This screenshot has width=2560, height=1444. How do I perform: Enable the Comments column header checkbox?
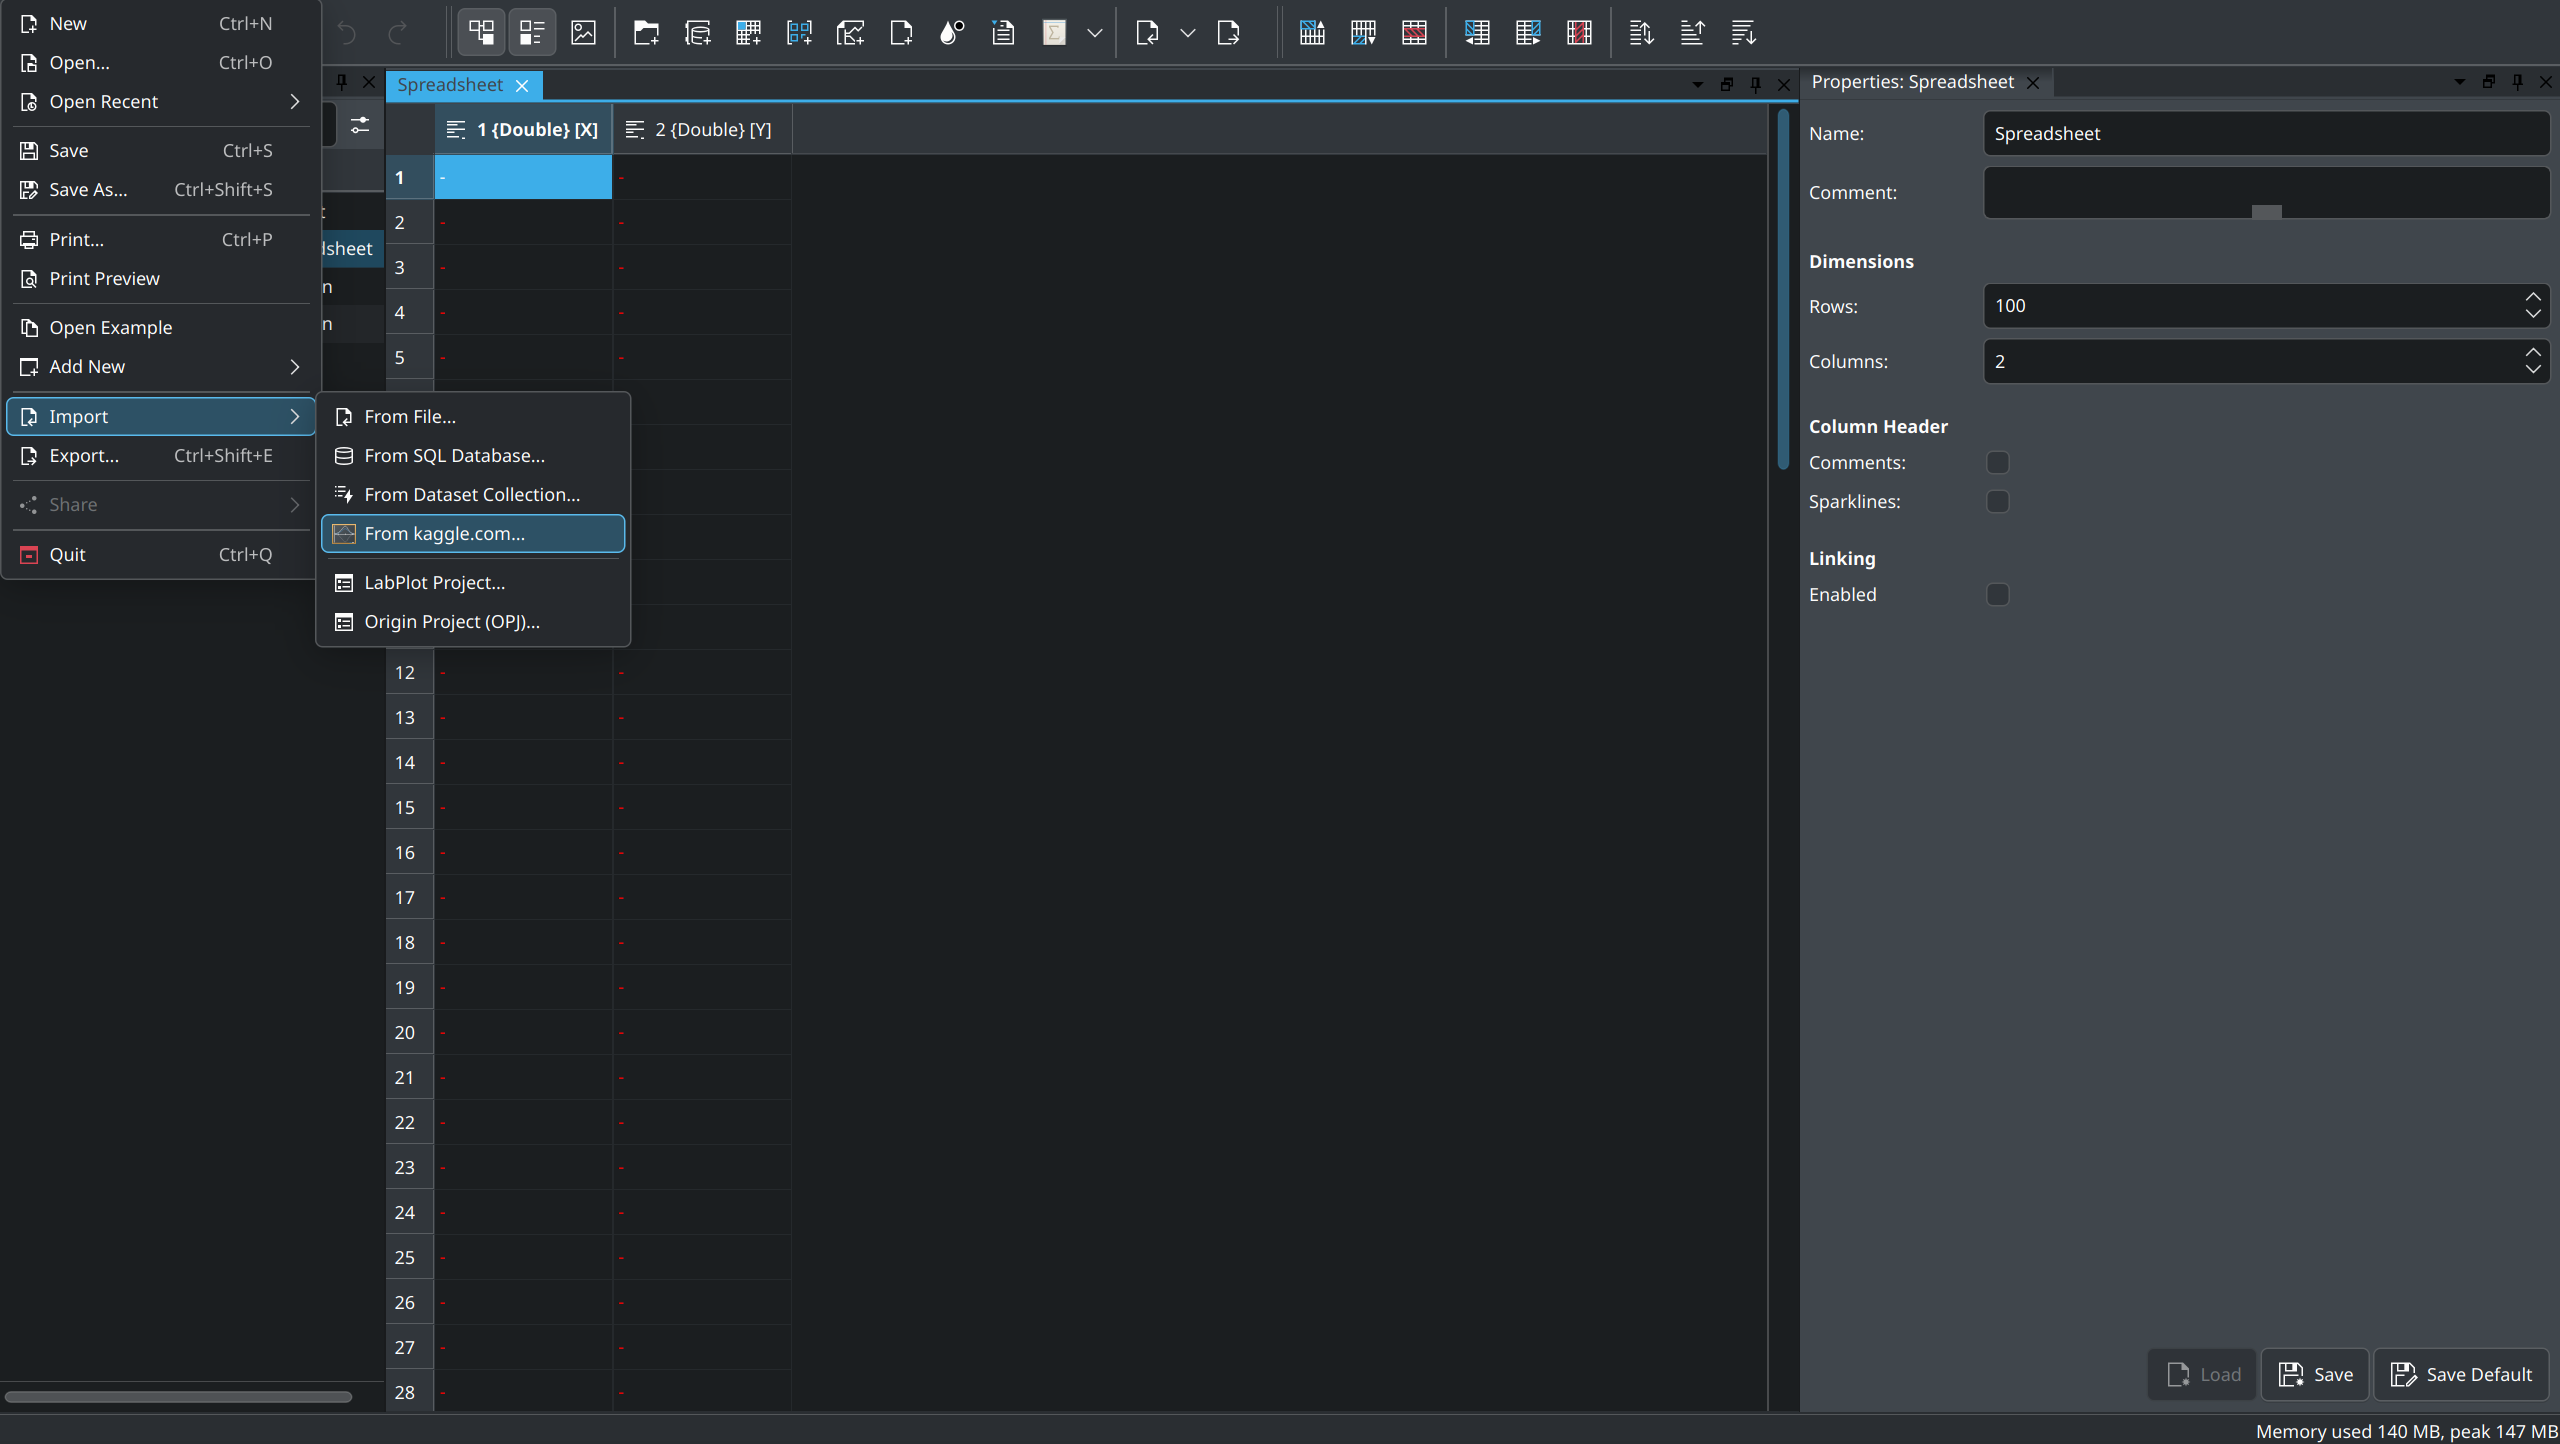[x=1997, y=463]
